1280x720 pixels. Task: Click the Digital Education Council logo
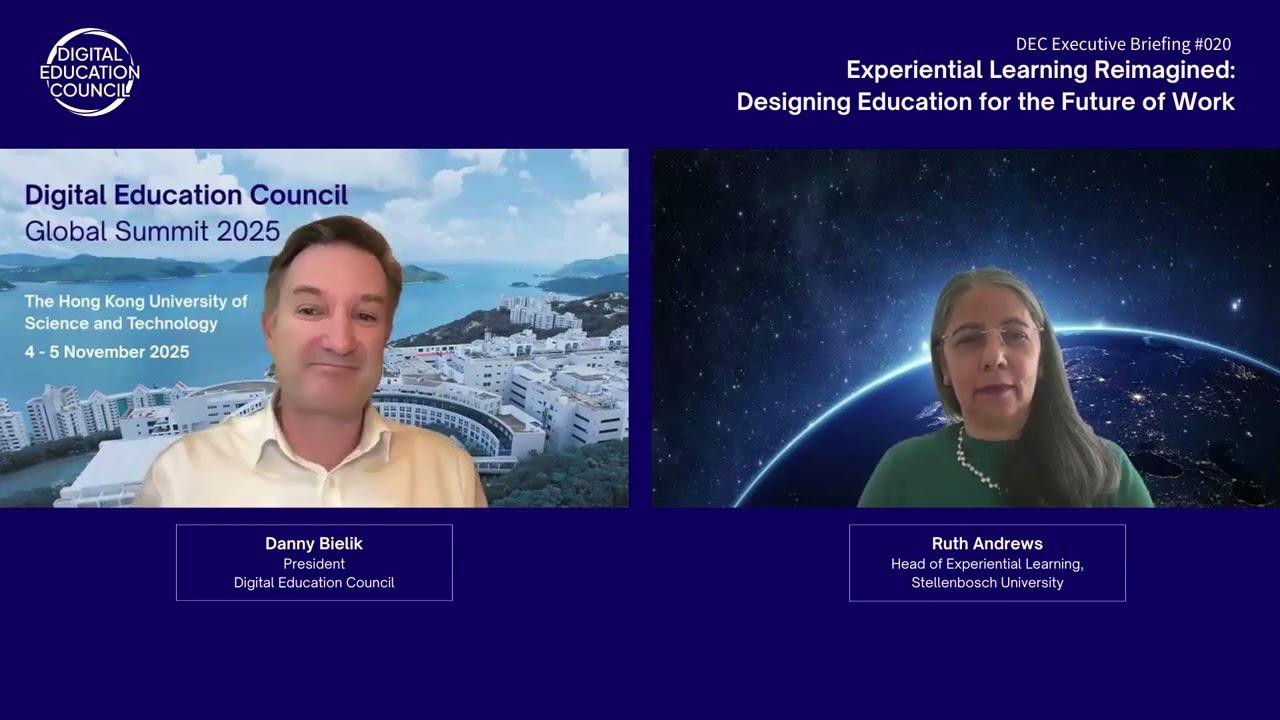(90, 72)
